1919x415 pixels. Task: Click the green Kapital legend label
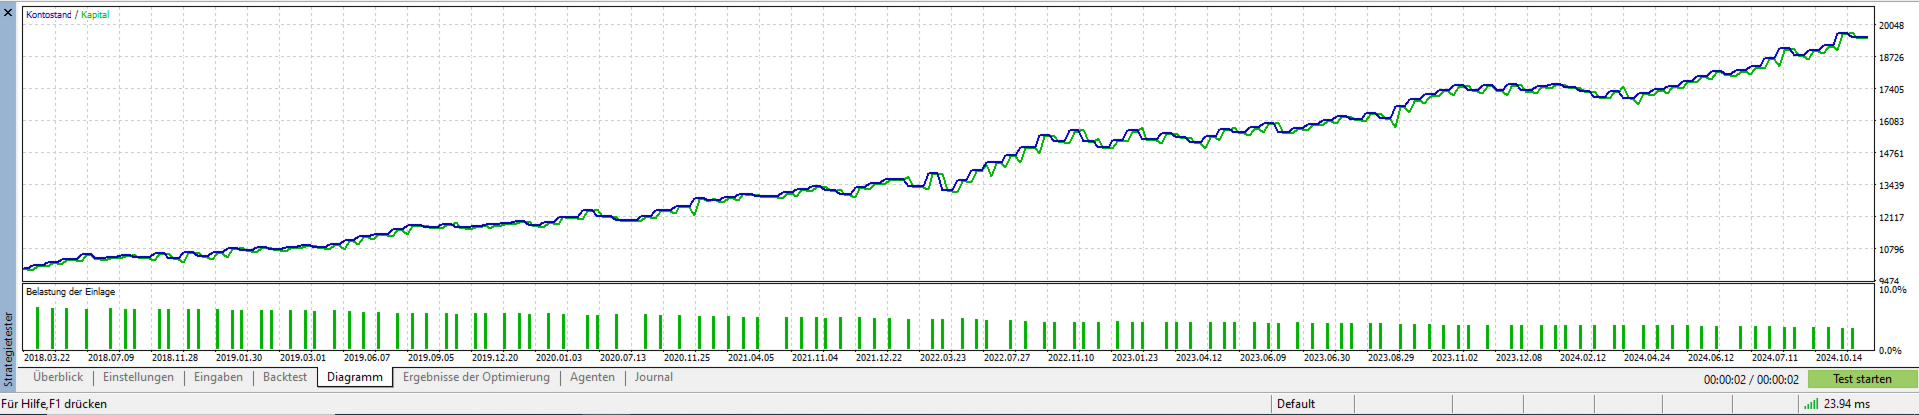[95, 15]
